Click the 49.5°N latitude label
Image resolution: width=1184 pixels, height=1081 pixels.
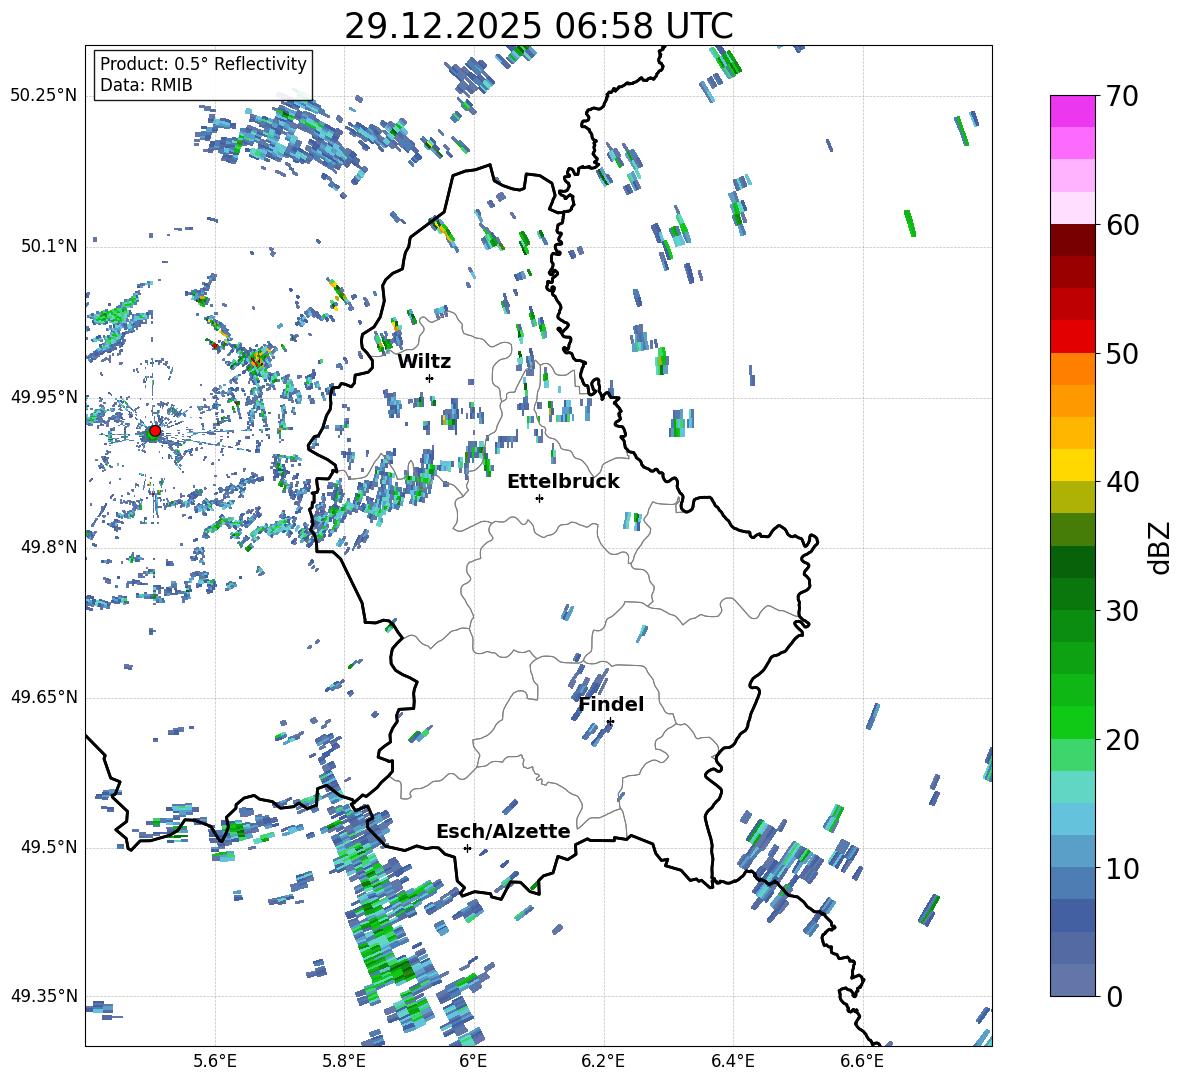pos(49,847)
